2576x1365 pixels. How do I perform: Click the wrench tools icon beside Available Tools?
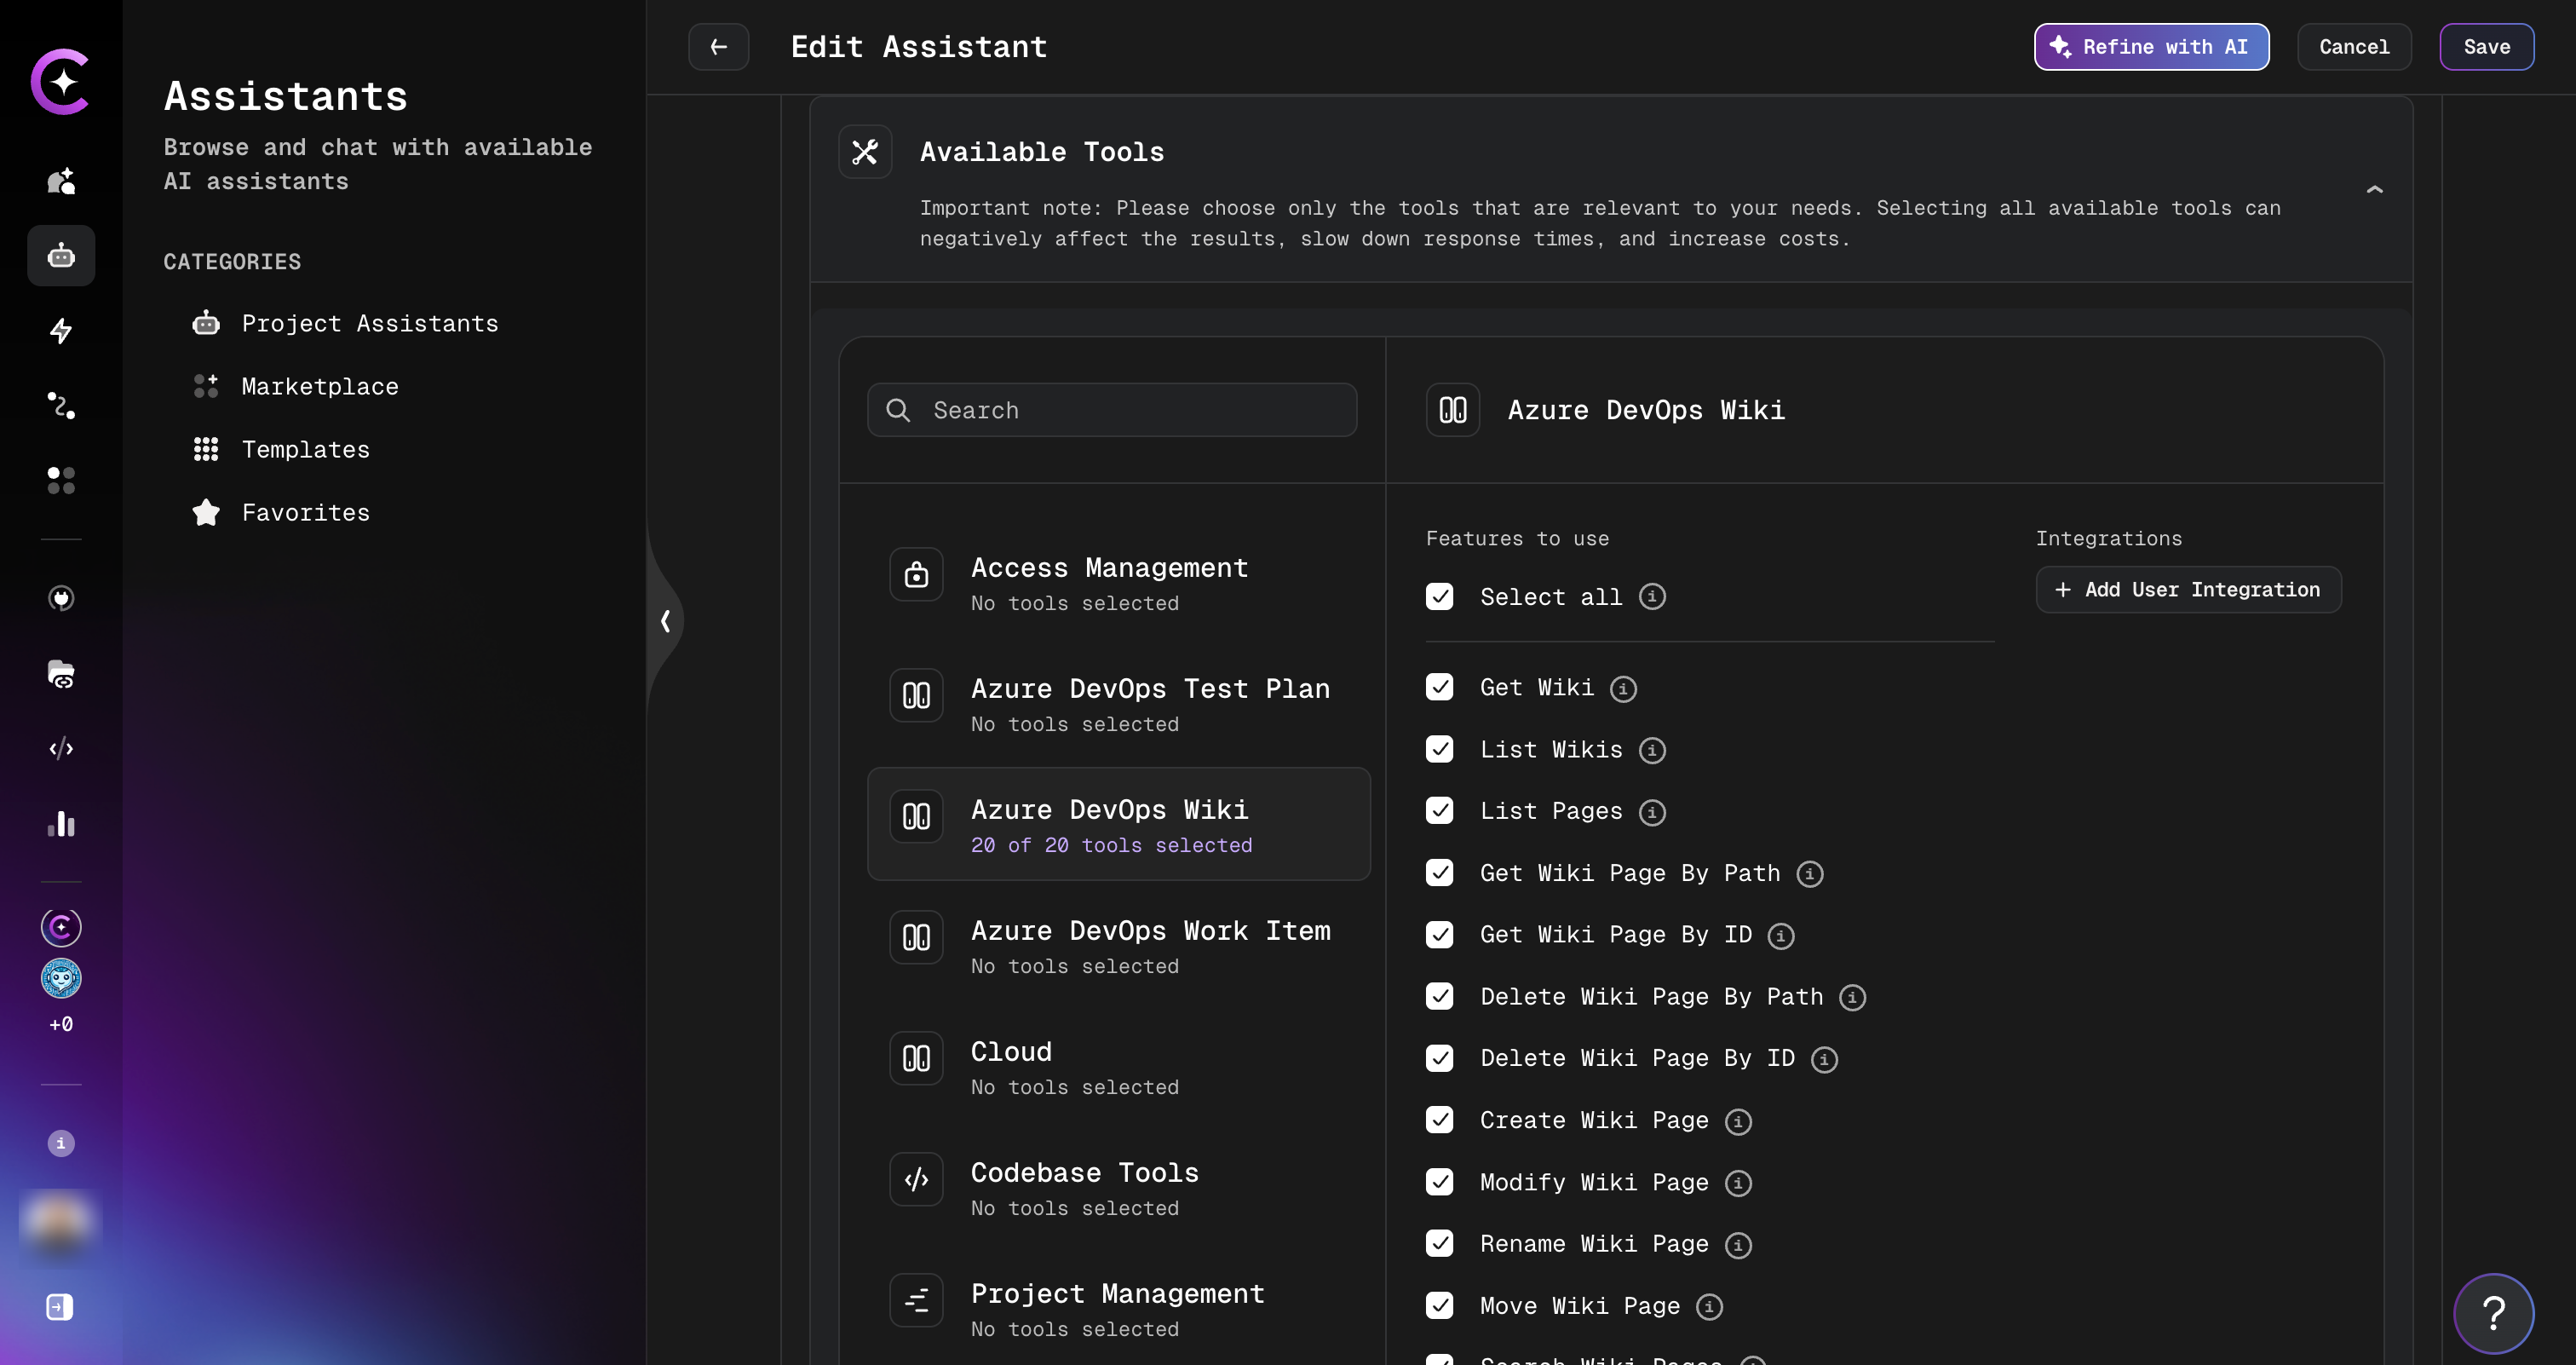coord(865,152)
